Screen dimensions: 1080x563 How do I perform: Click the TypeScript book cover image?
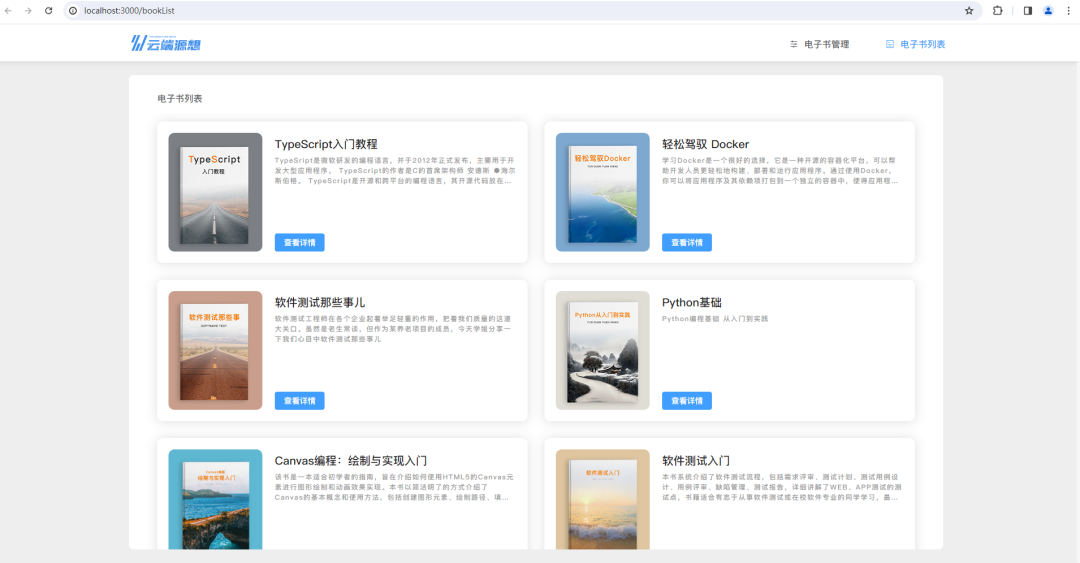point(216,192)
